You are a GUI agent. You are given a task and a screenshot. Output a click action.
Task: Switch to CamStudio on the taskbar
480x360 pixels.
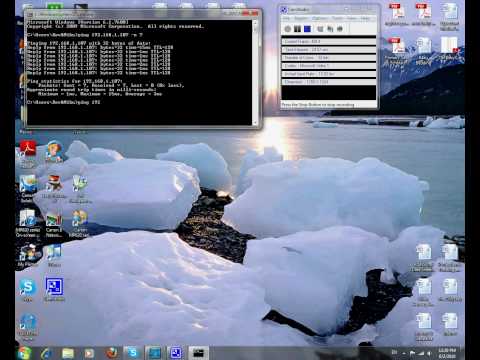click(x=176, y=353)
